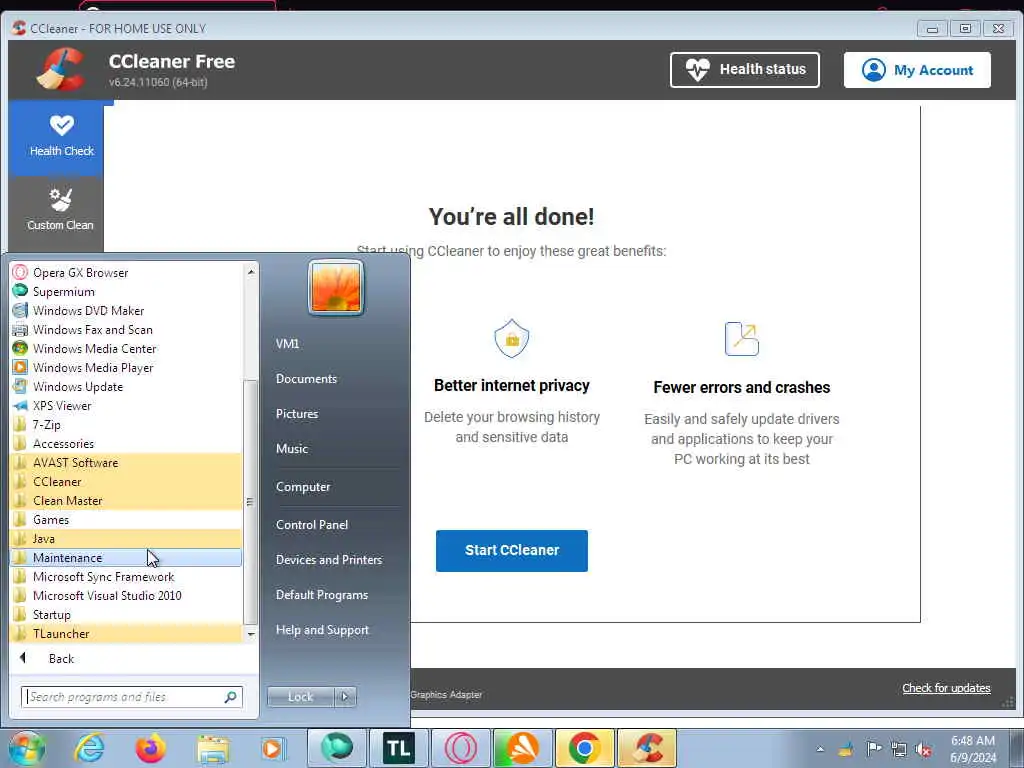Screen dimensions: 1024x768
Task: Click the Search programs and files box
Action: point(131,697)
